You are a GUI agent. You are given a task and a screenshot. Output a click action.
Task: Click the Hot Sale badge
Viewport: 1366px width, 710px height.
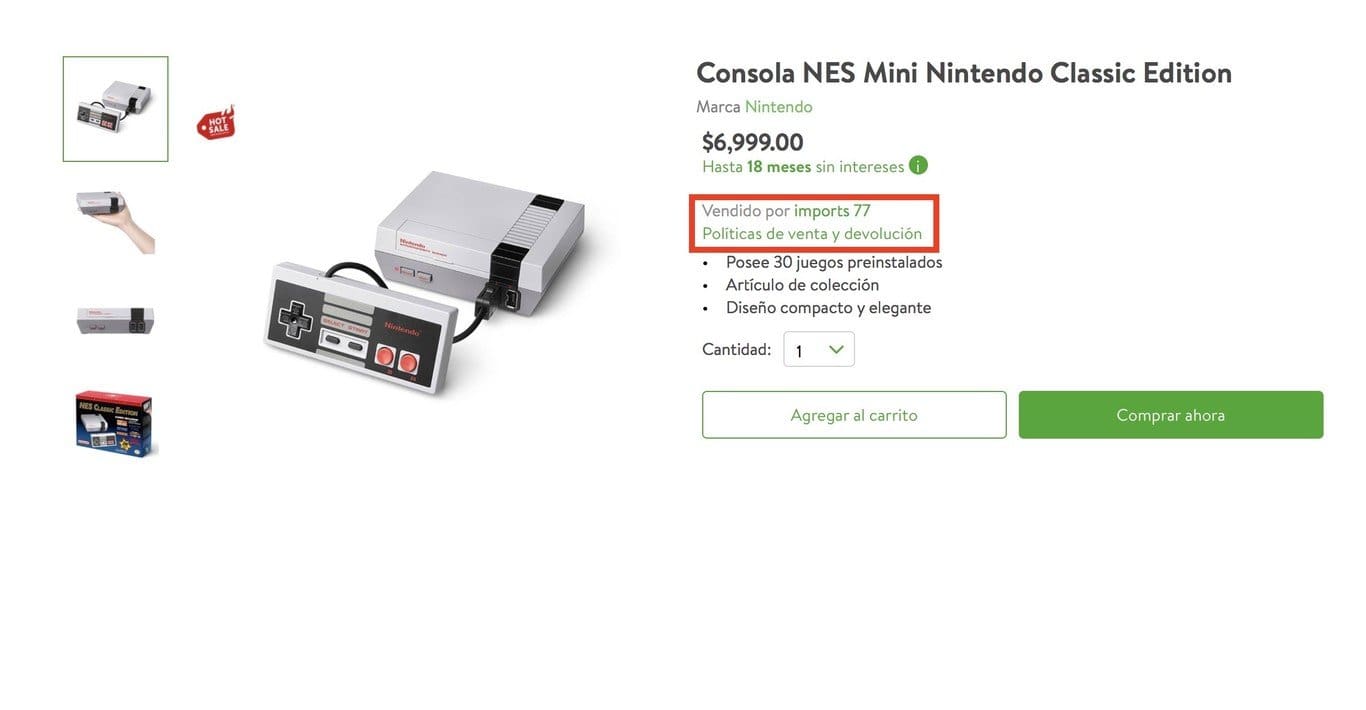pyautogui.click(x=216, y=123)
